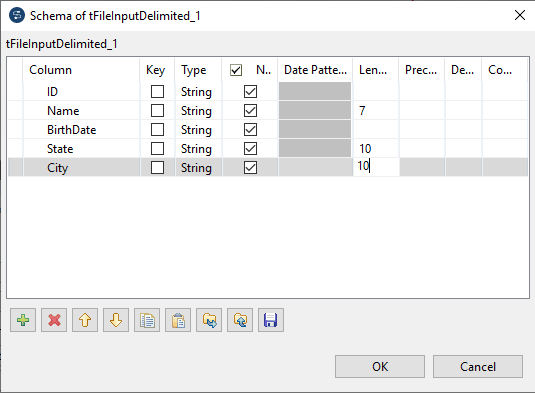Viewport: 535px width, 394px height.
Task: Open Type dropdown for Name row
Action: coord(198,111)
